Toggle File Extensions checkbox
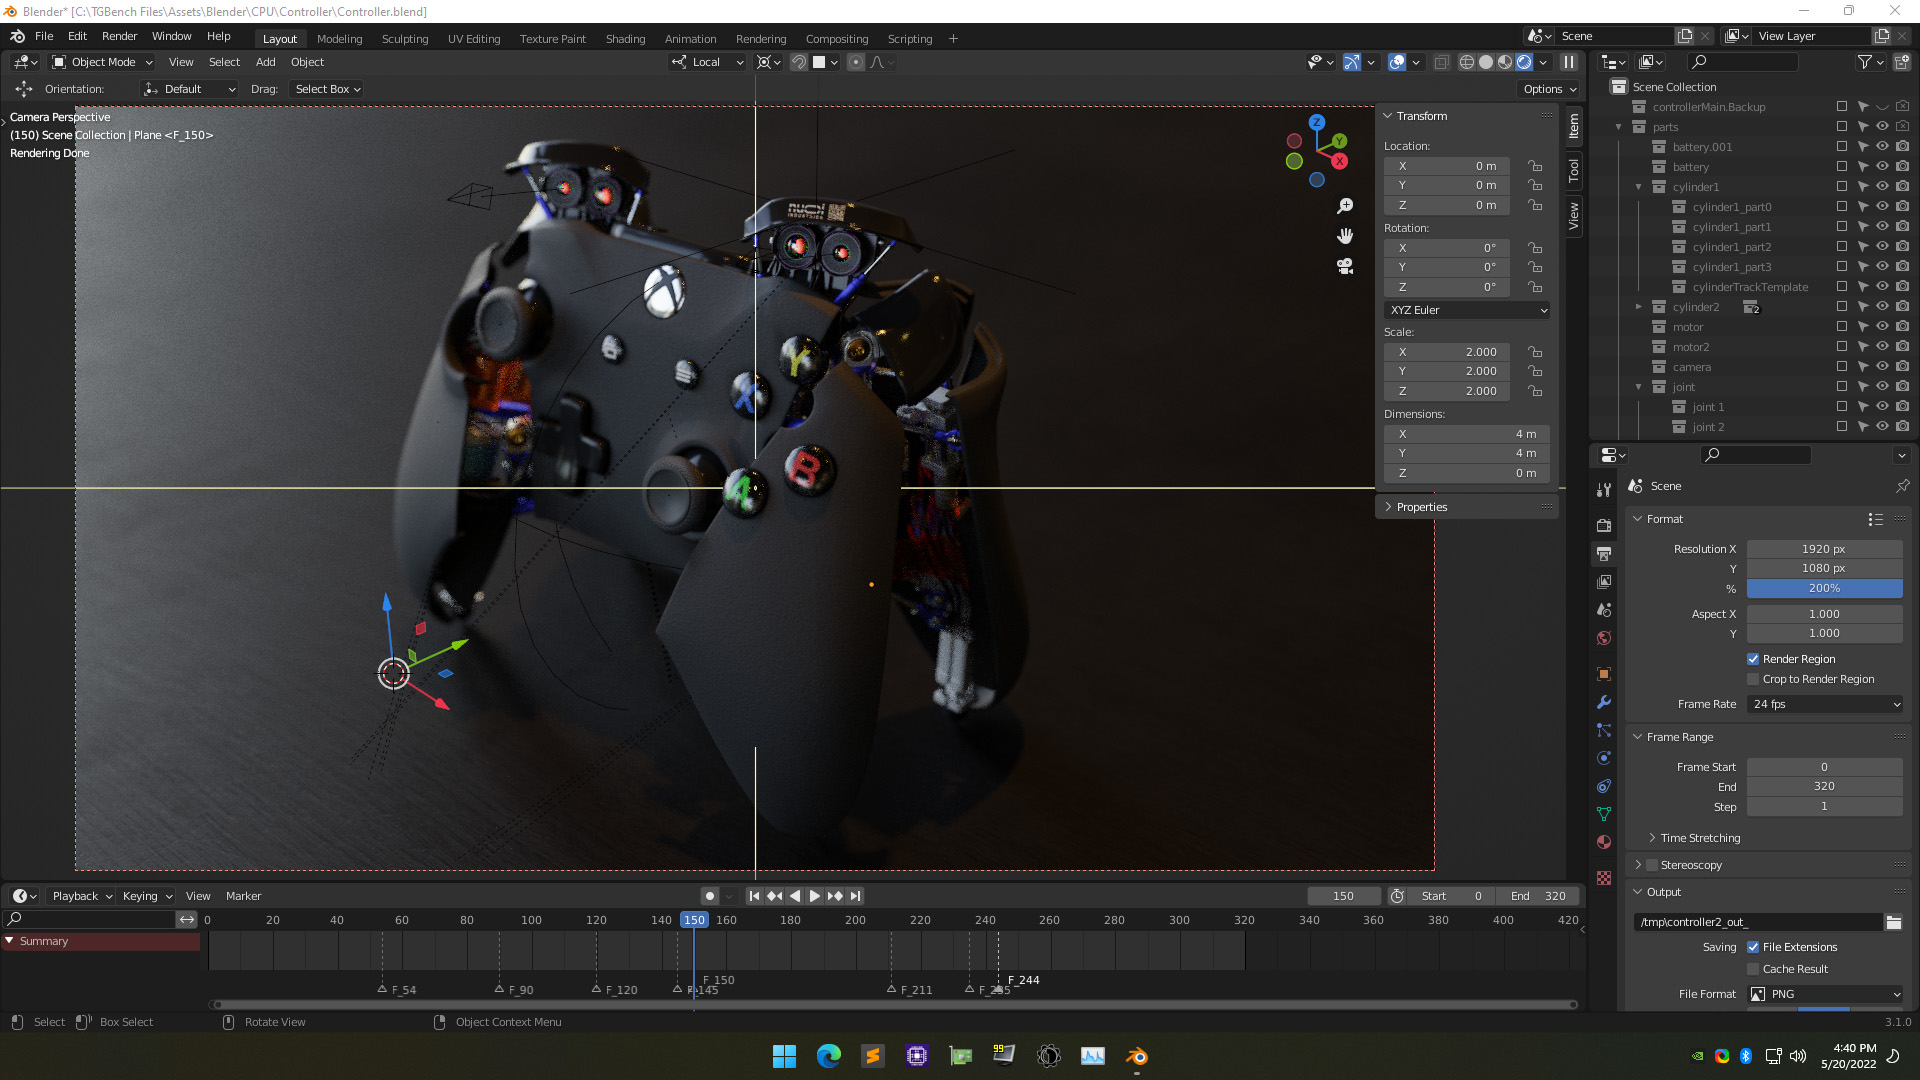This screenshot has width=1920, height=1080. click(1753, 947)
